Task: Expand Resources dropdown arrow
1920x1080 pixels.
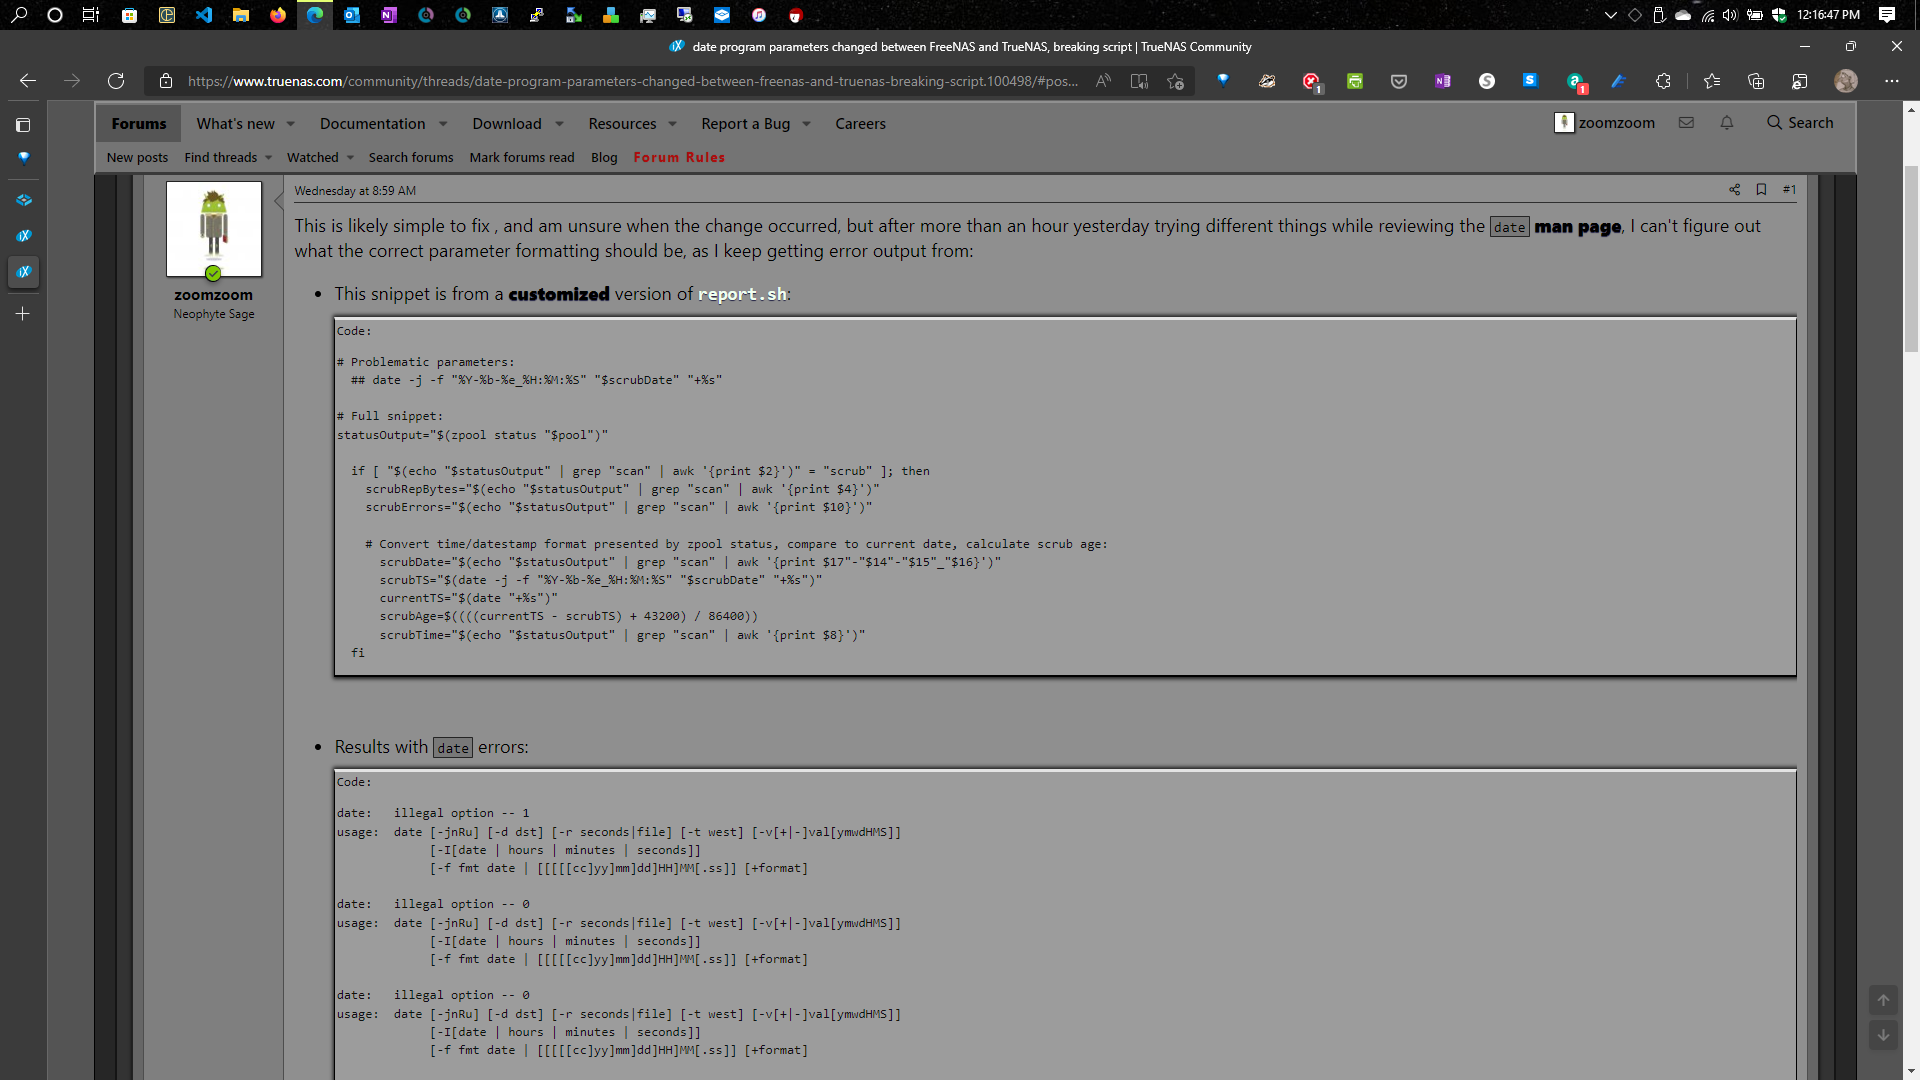Action: point(673,124)
